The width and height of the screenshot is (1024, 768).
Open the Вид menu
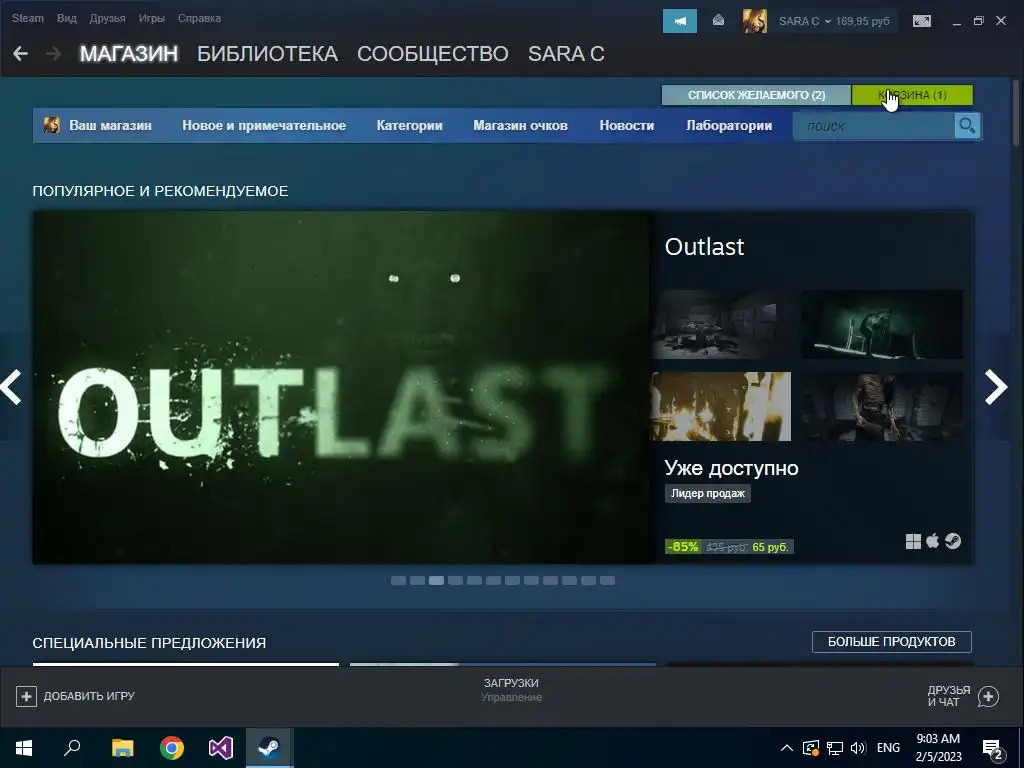[67, 18]
